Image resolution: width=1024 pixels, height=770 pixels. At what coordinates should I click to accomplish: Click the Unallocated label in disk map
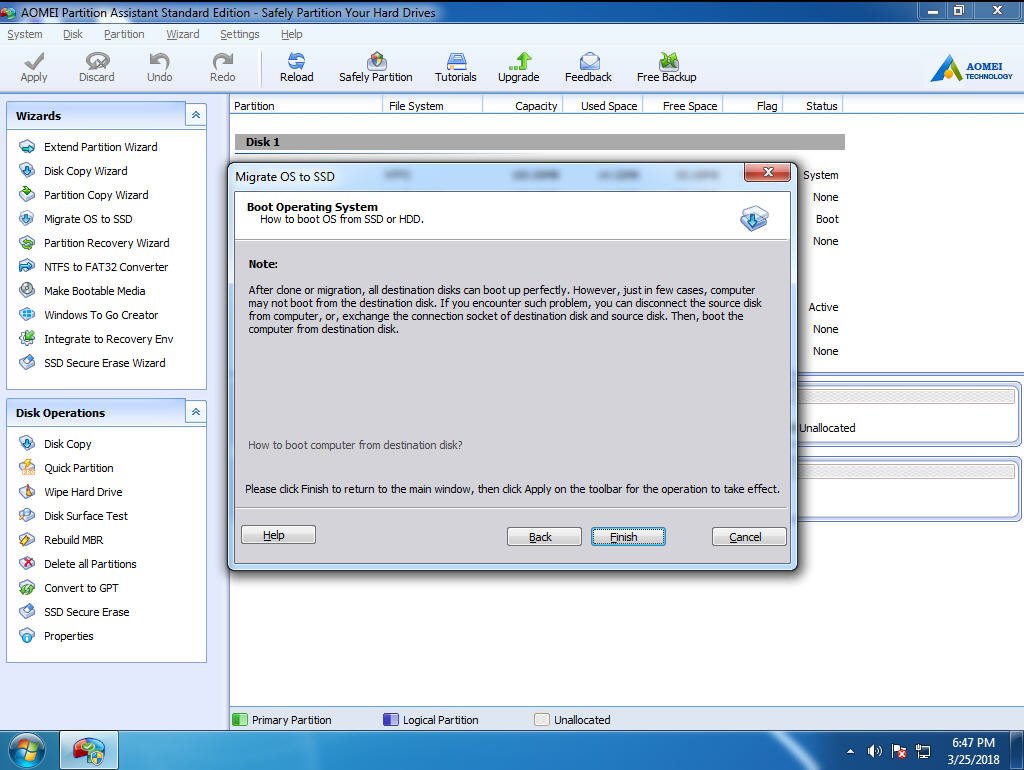click(x=827, y=428)
